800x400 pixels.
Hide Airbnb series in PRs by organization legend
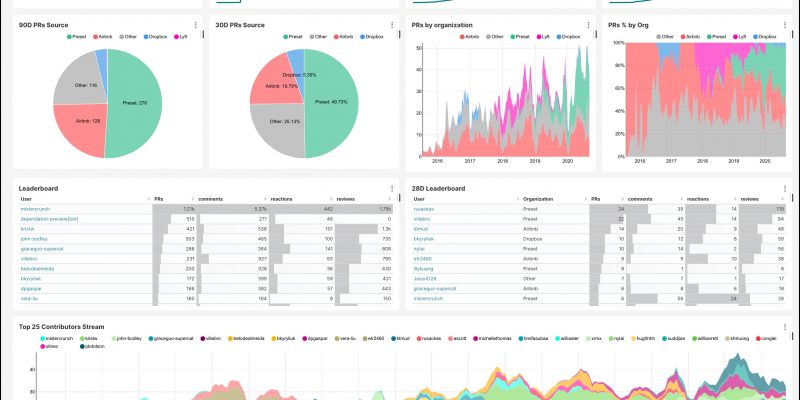coord(470,37)
